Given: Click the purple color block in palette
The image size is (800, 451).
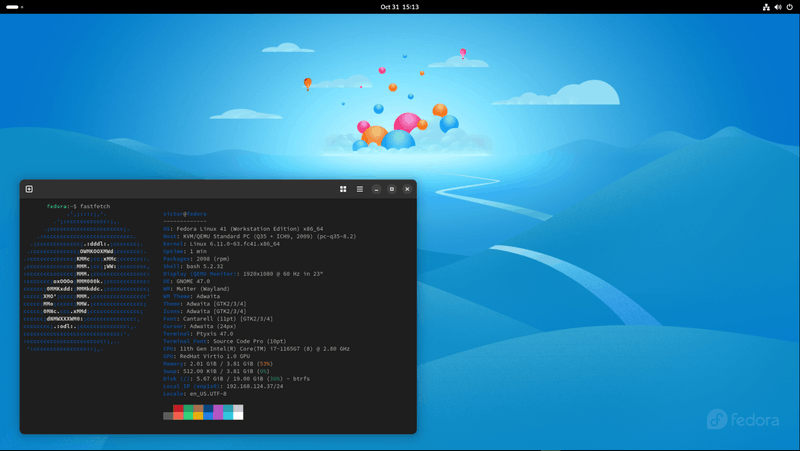Looking at the screenshot, I should 218,409.
